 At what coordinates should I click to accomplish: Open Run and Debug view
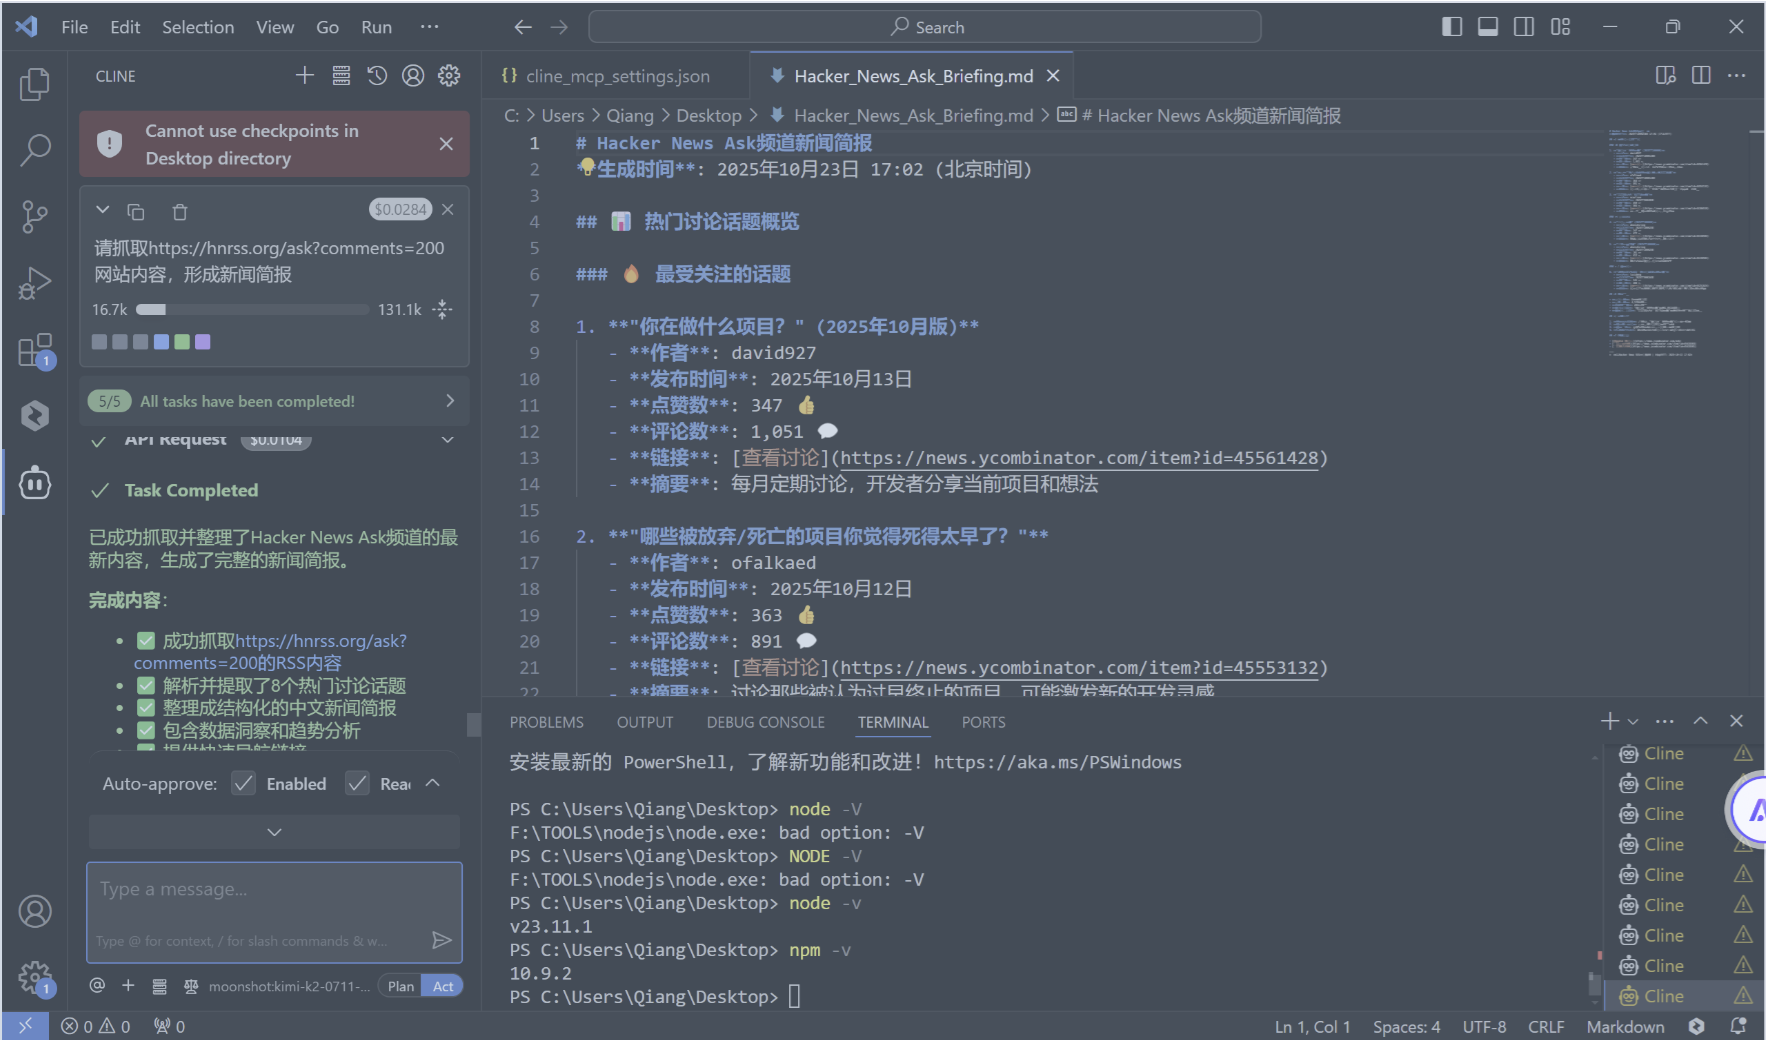[35, 283]
